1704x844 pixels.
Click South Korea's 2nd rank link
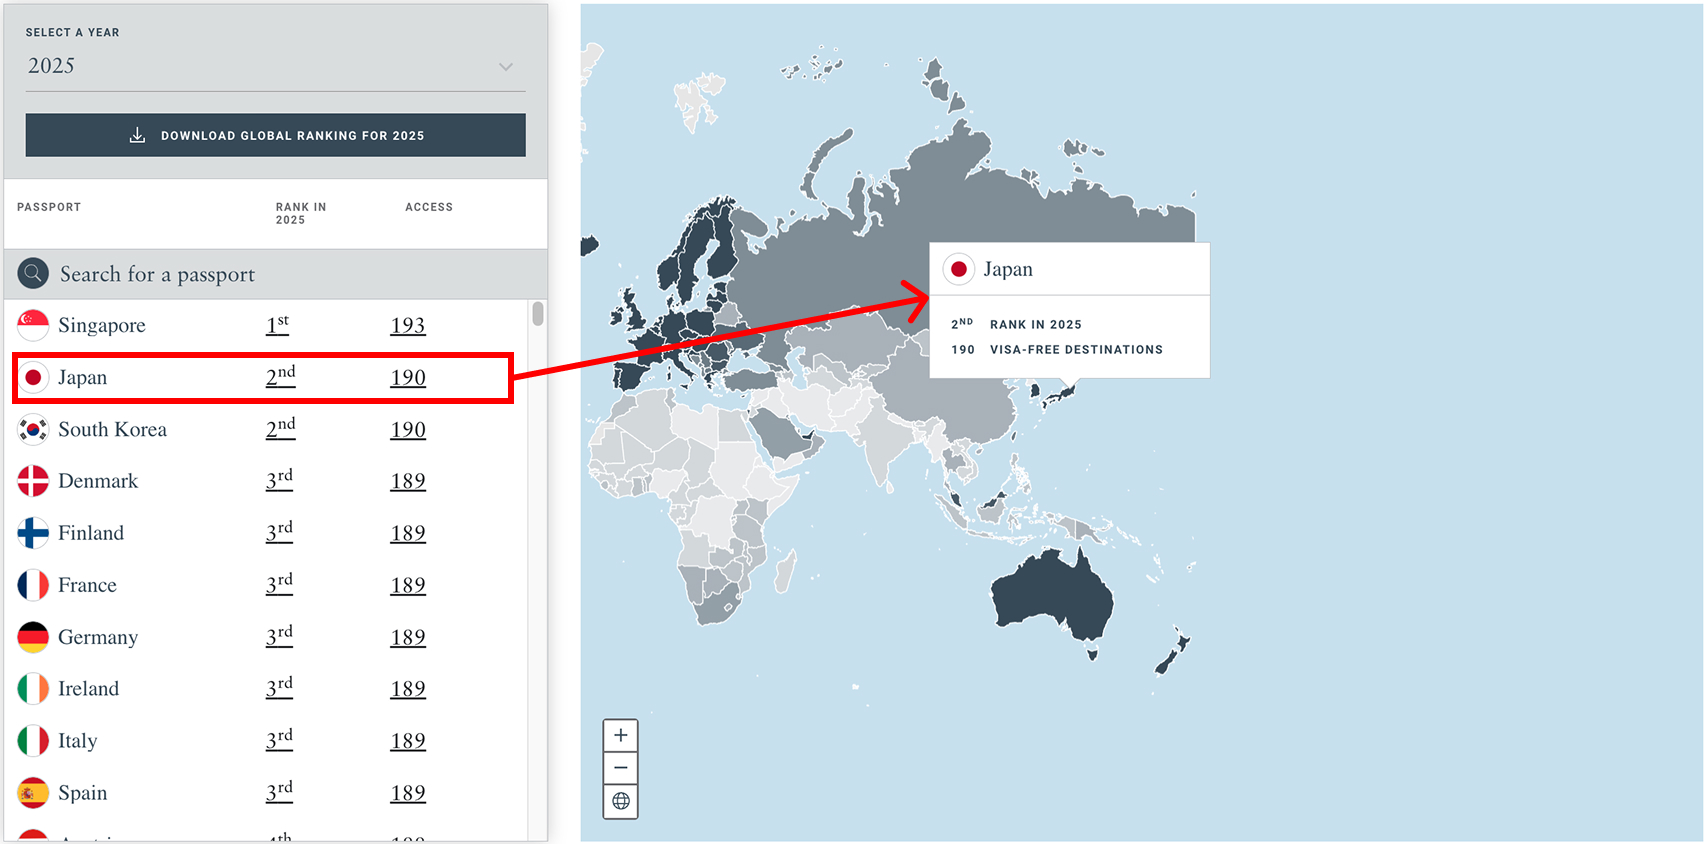(281, 428)
